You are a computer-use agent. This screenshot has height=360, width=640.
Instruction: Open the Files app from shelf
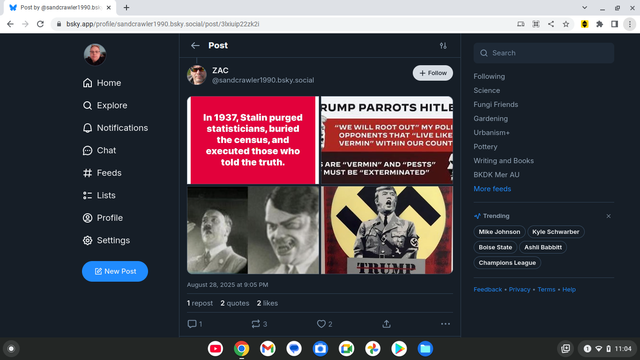[425, 349]
